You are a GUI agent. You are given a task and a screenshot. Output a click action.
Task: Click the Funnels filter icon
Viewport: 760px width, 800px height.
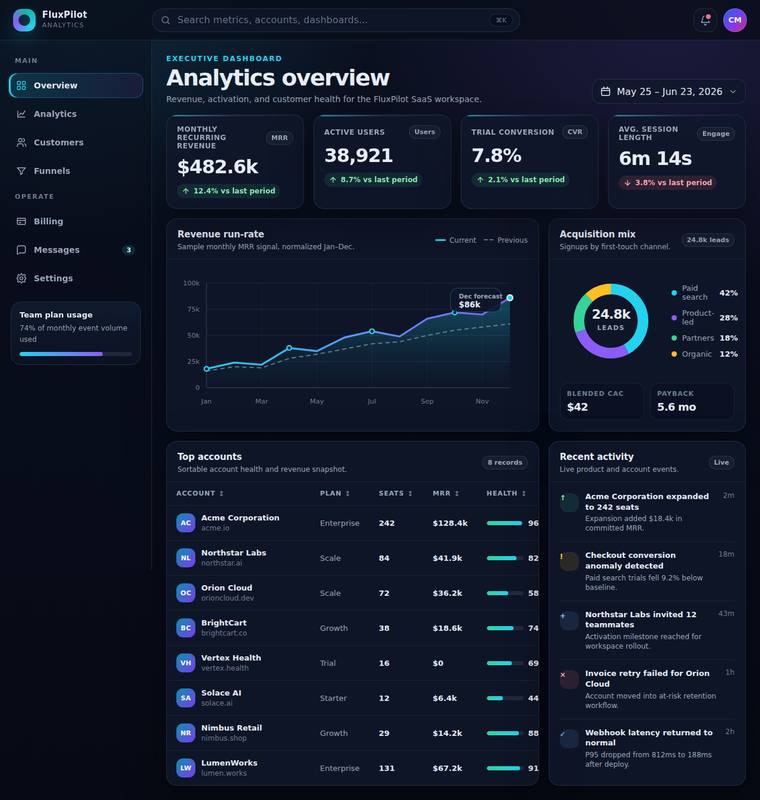(x=21, y=171)
